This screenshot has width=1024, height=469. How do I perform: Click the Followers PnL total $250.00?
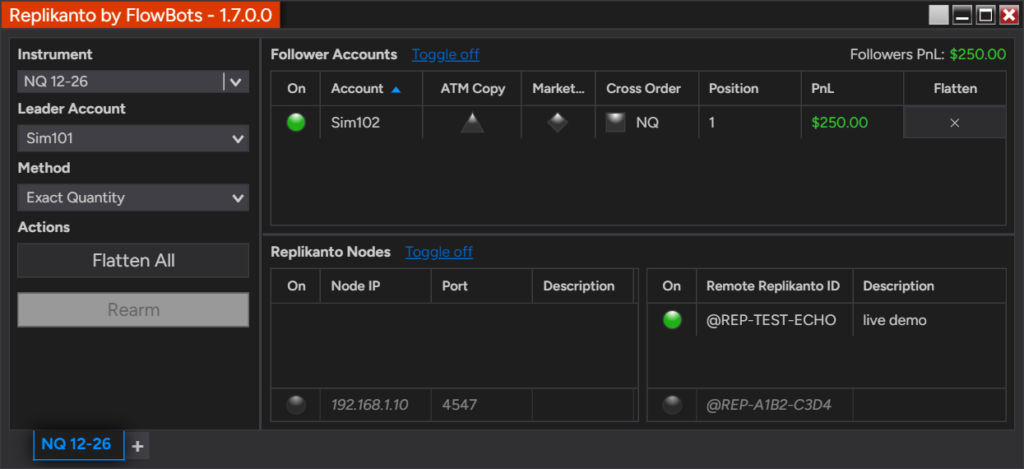(978, 55)
